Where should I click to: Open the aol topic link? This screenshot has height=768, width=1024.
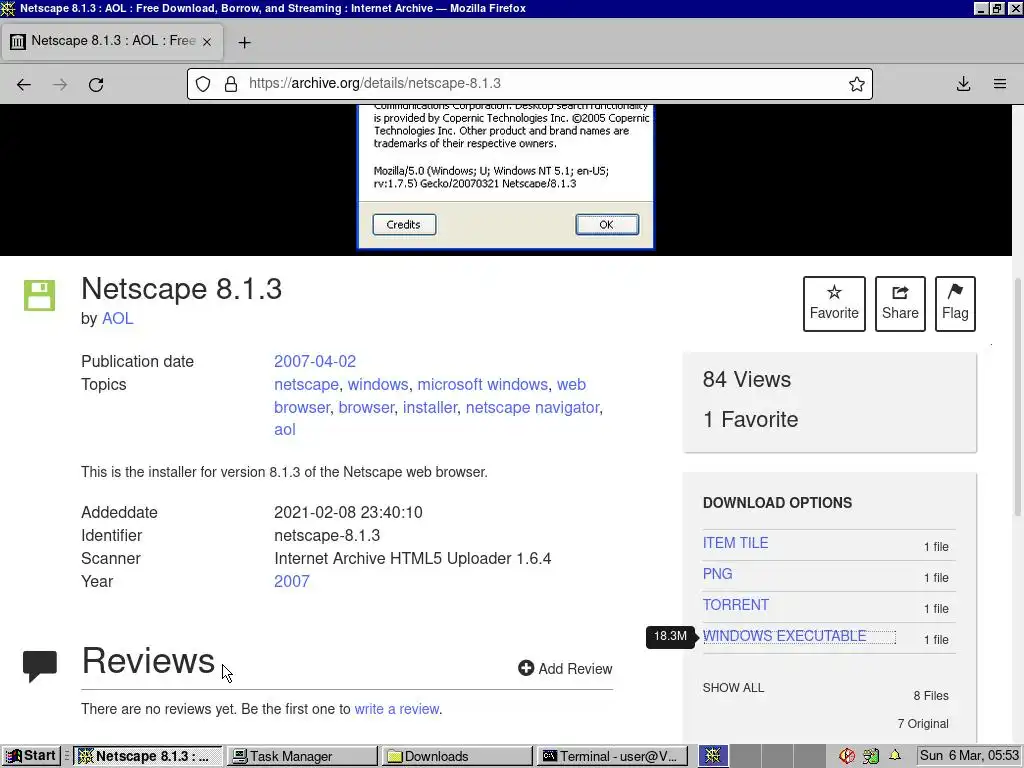click(285, 430)
